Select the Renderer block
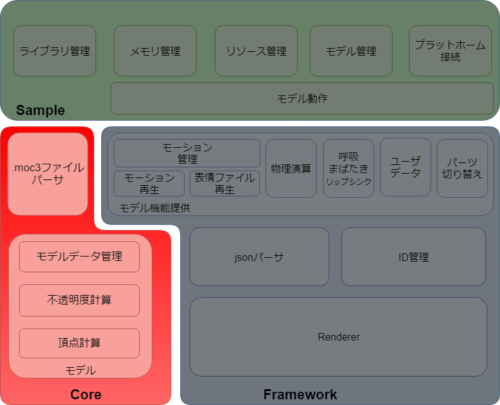 [338, 337]
